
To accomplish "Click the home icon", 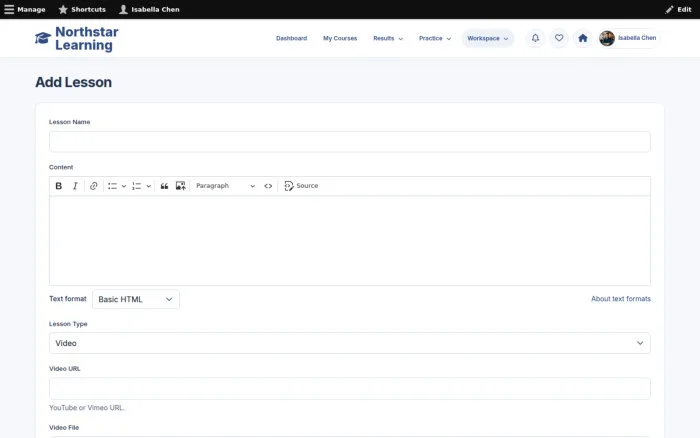I will click(583, 38).
